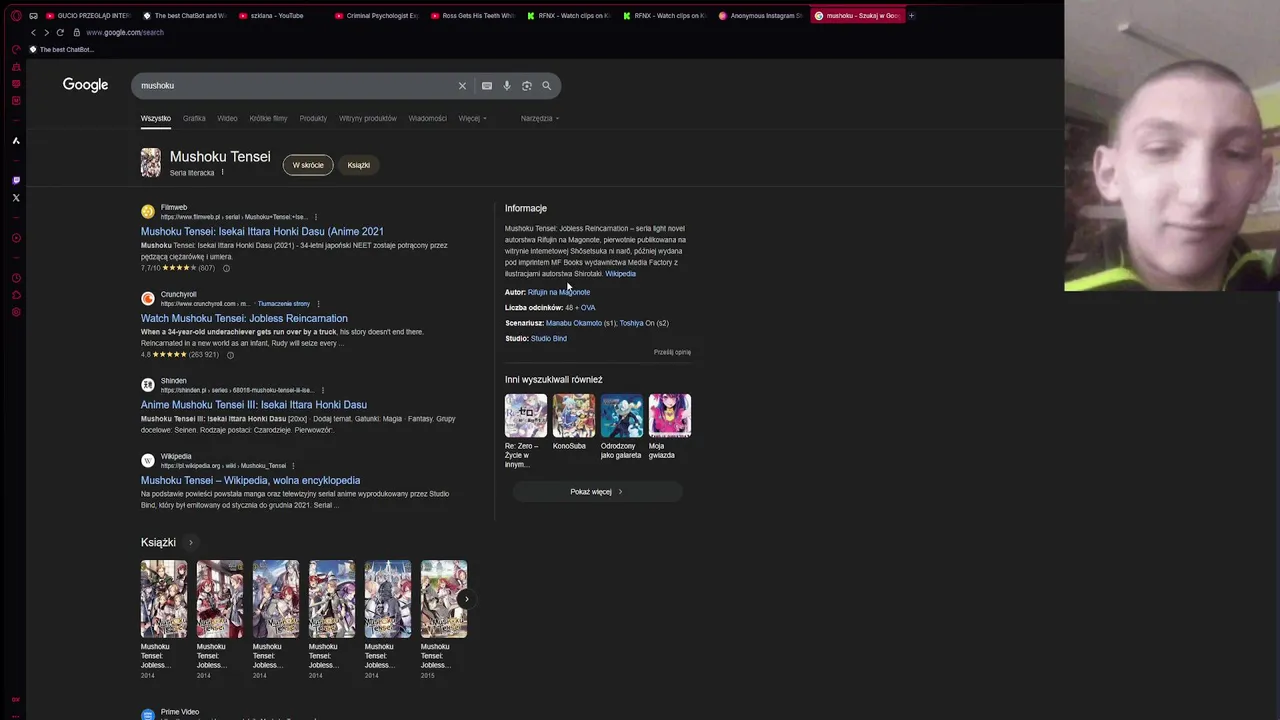The image size is (1280, 720).
Task: Click Tłumaczenie strony under Crunchyroll
Action: (283, 304)
